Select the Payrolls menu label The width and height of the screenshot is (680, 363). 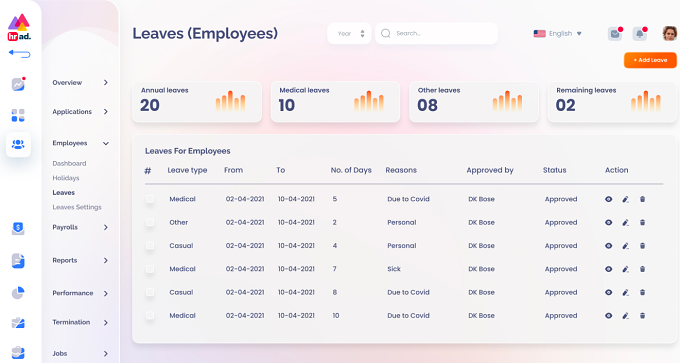[x=65, y=227]
